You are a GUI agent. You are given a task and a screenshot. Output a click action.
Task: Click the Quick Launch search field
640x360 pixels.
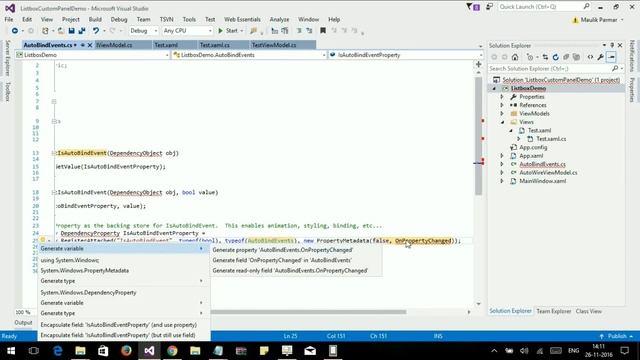(544, 7)
